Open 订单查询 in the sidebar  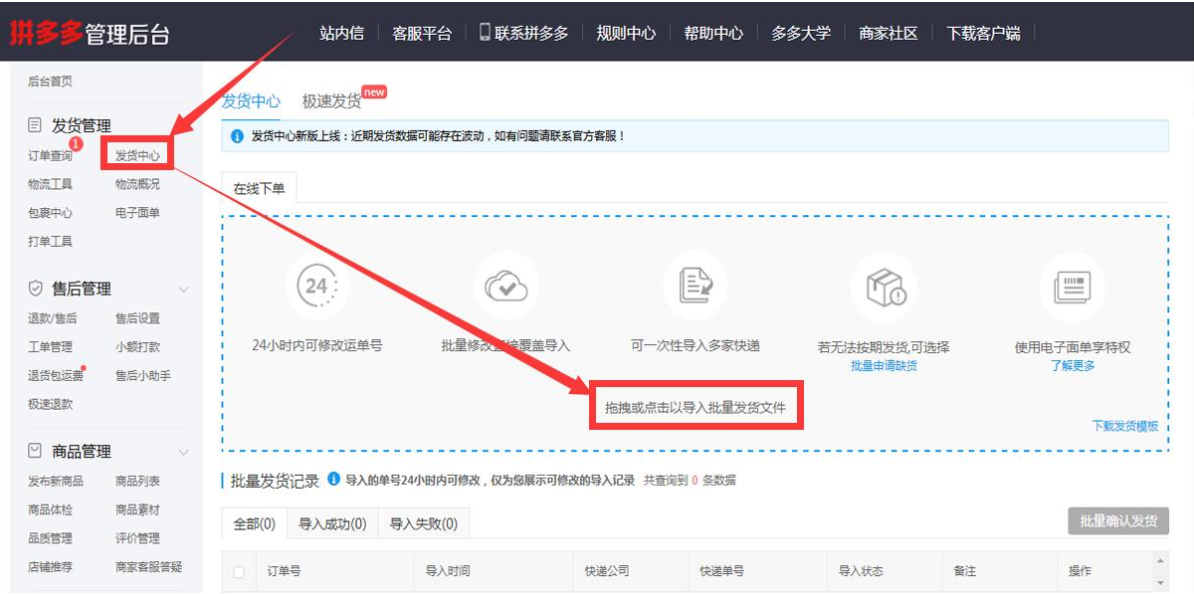point(50,156)
